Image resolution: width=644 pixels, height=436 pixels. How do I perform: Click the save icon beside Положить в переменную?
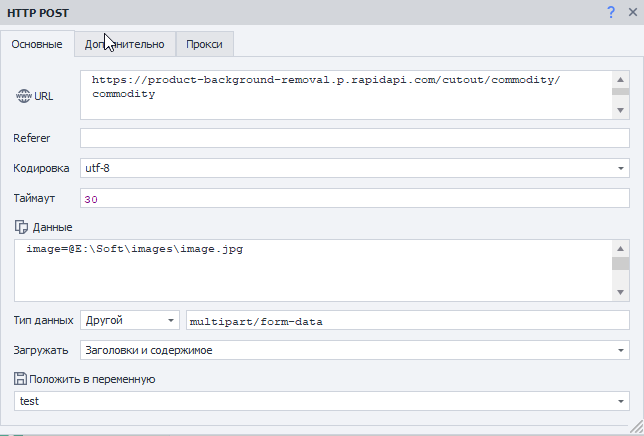(x=21, y=379)
